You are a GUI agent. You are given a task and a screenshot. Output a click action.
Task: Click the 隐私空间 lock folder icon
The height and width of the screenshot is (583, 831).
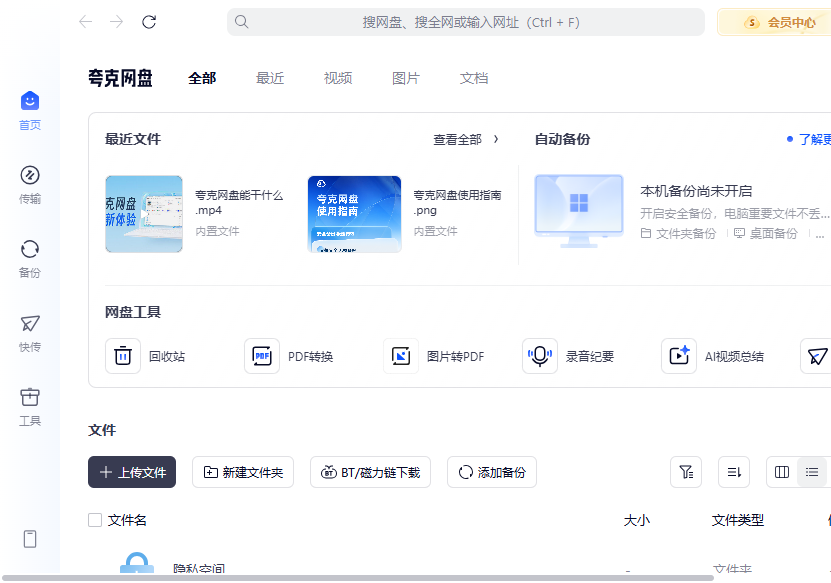(137, 563)
